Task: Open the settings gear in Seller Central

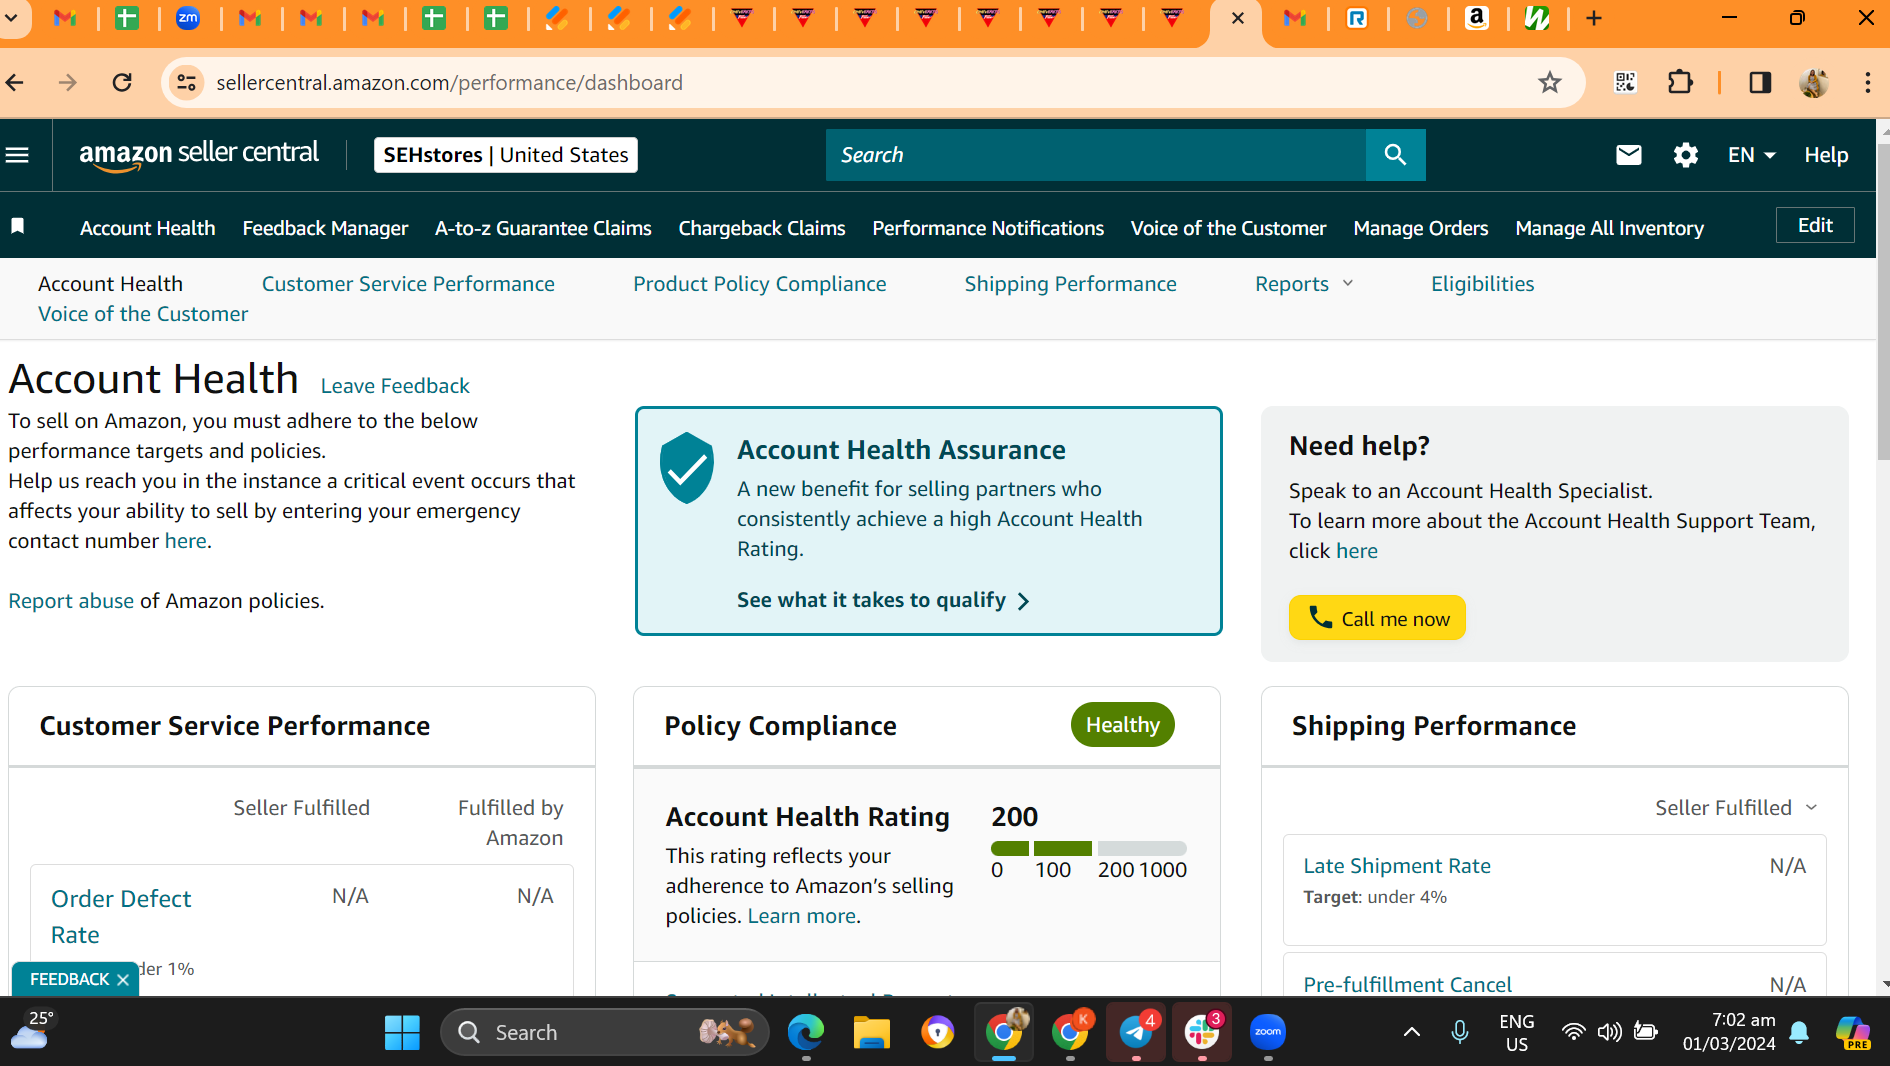Action: point(1685,155)
